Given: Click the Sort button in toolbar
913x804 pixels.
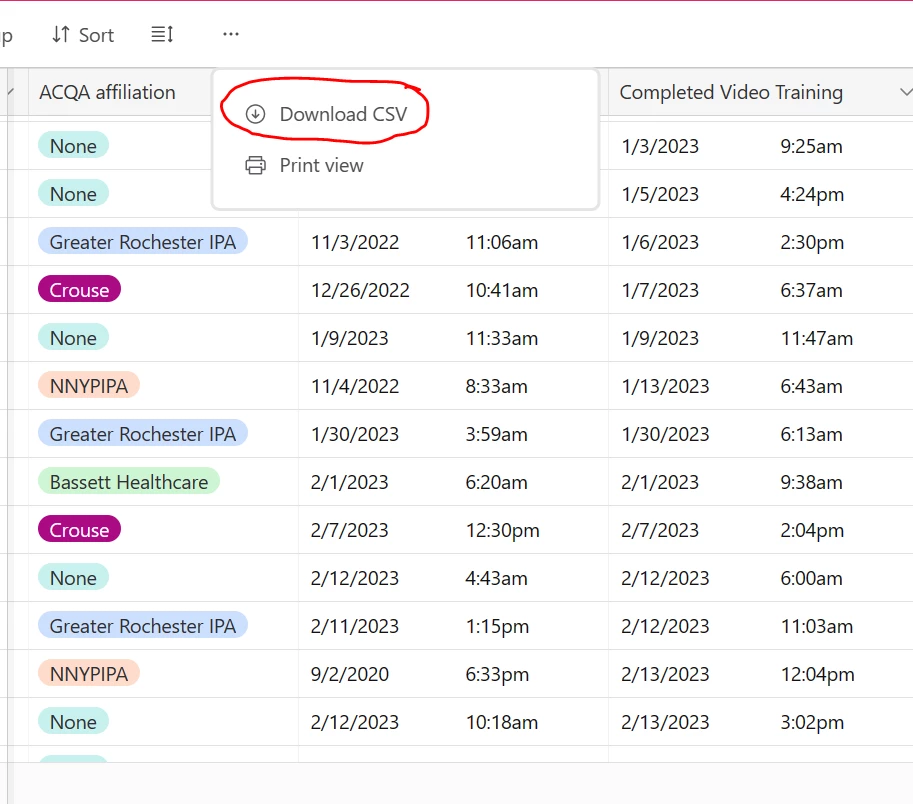Looking at the screenshot, I should (83, 35).
